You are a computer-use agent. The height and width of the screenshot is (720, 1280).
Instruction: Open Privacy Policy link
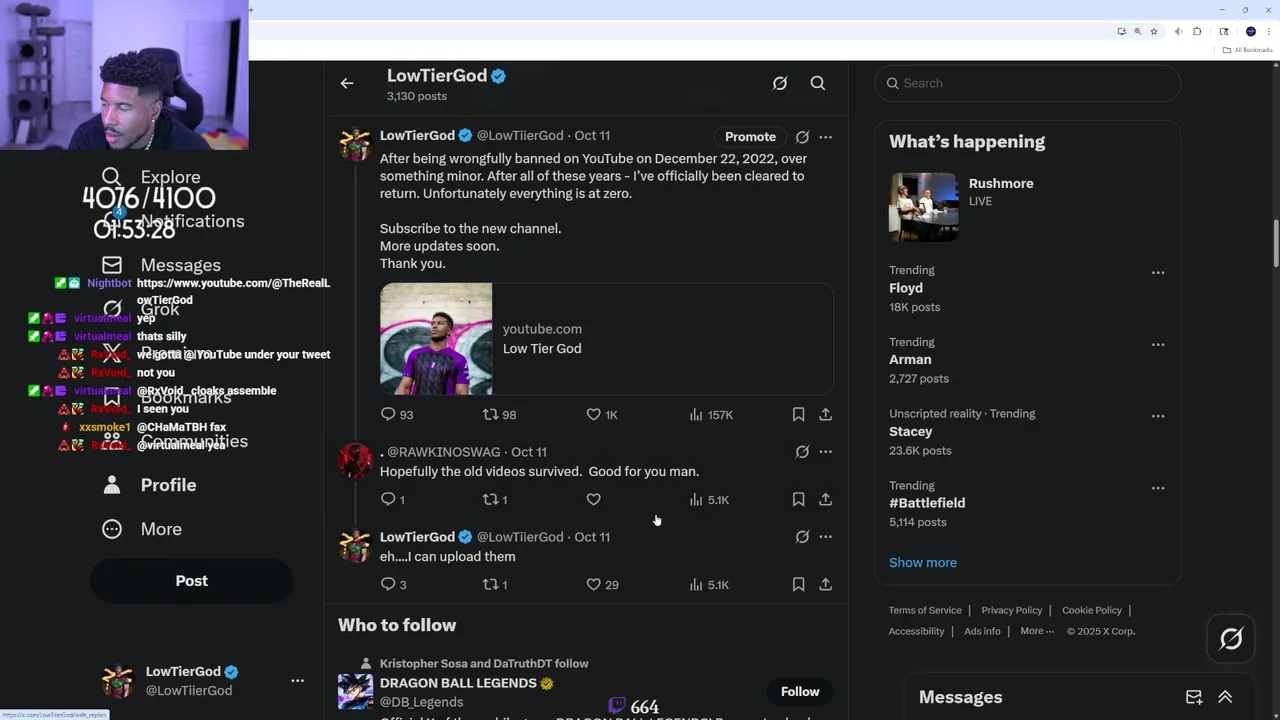pos(1012,610)
